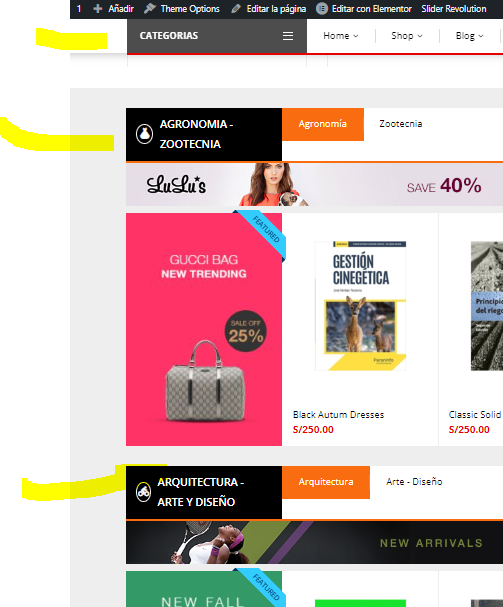Click the Agronomia - Zootecnia section icon

point(144,134)
